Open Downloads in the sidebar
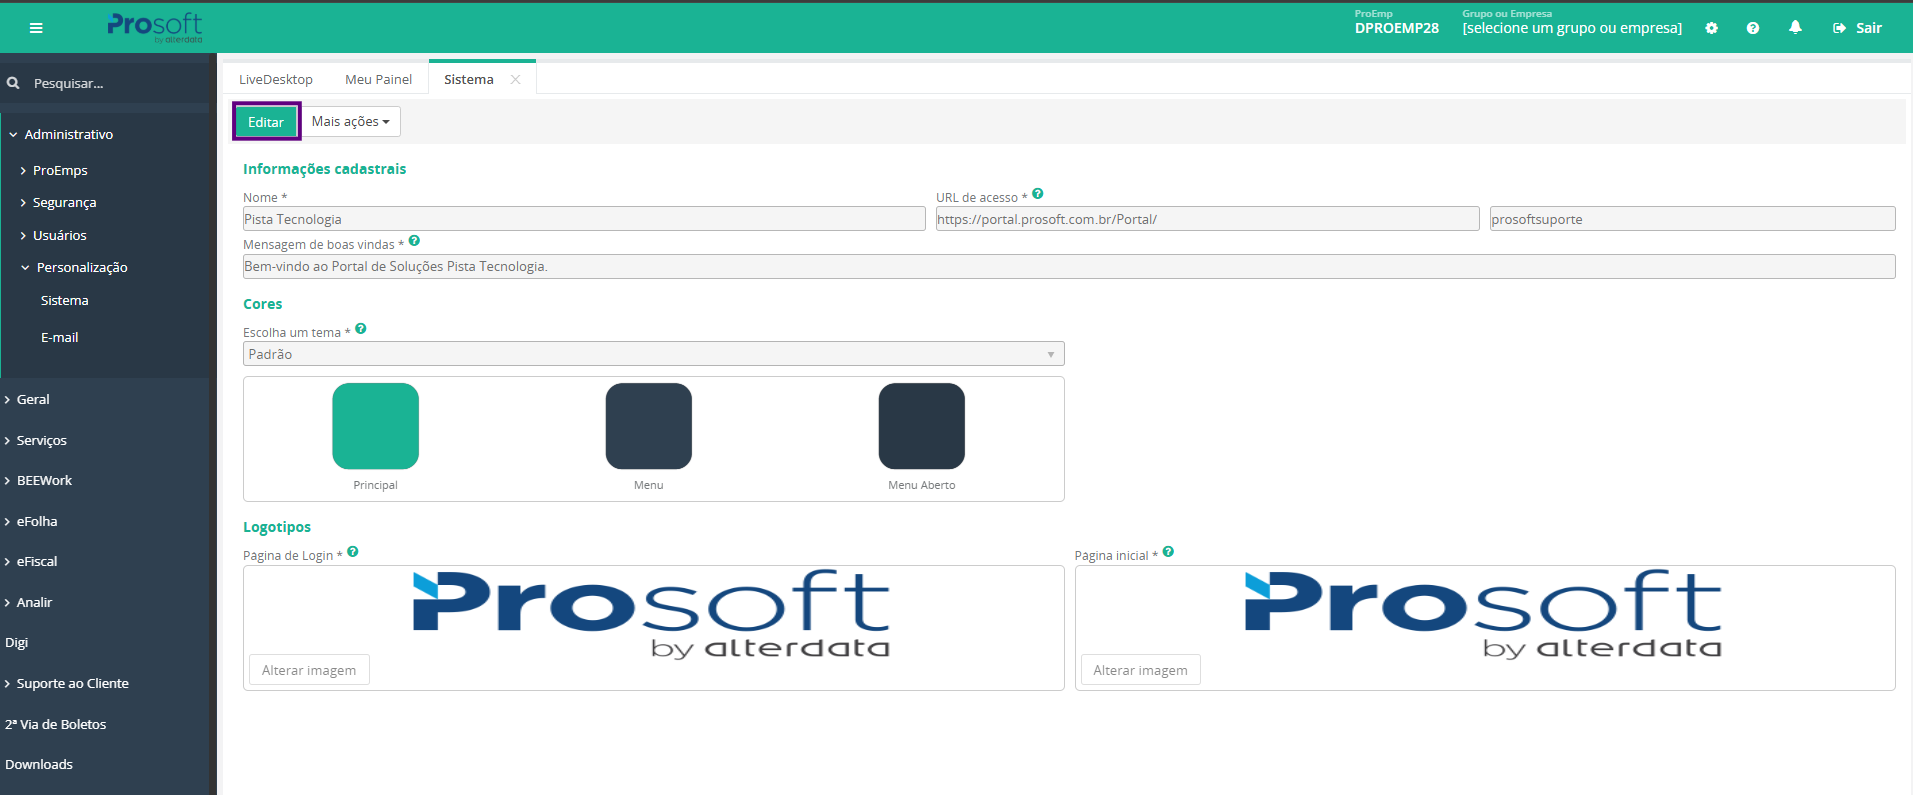This screenshot has width=1913, height=795. 39,764
